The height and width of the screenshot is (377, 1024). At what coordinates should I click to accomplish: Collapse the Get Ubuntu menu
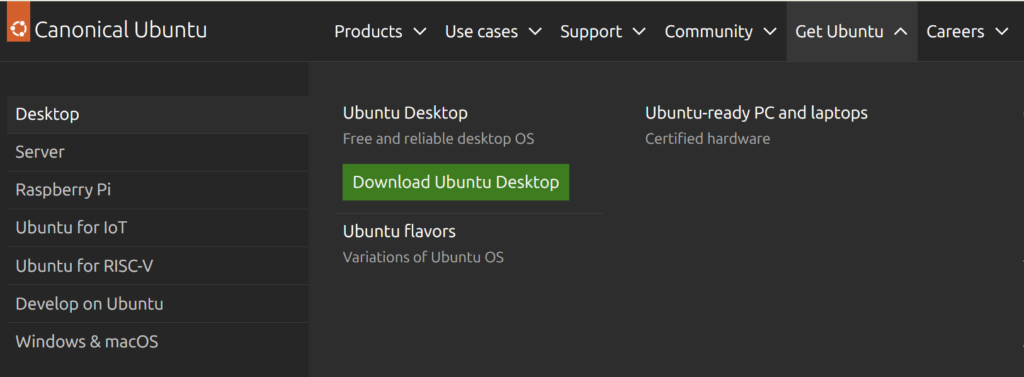click(852, 31)
